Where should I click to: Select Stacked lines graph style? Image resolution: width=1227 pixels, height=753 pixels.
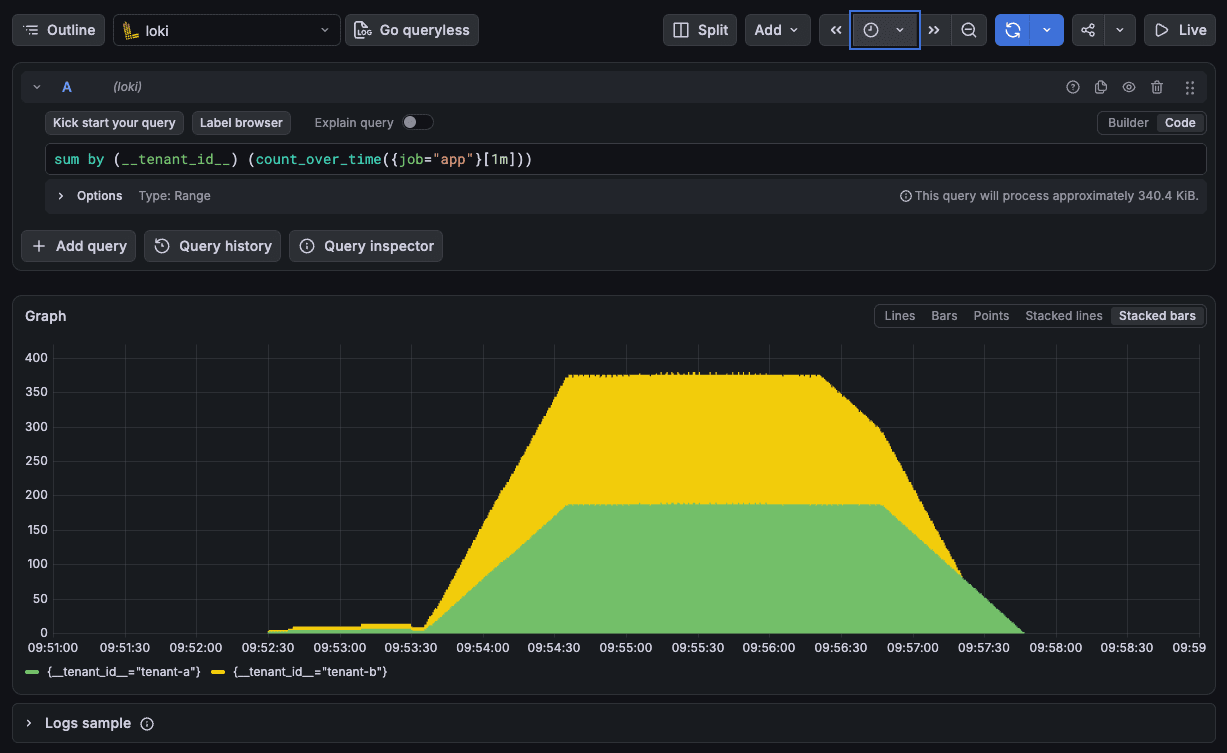(x=1064, y=316)
